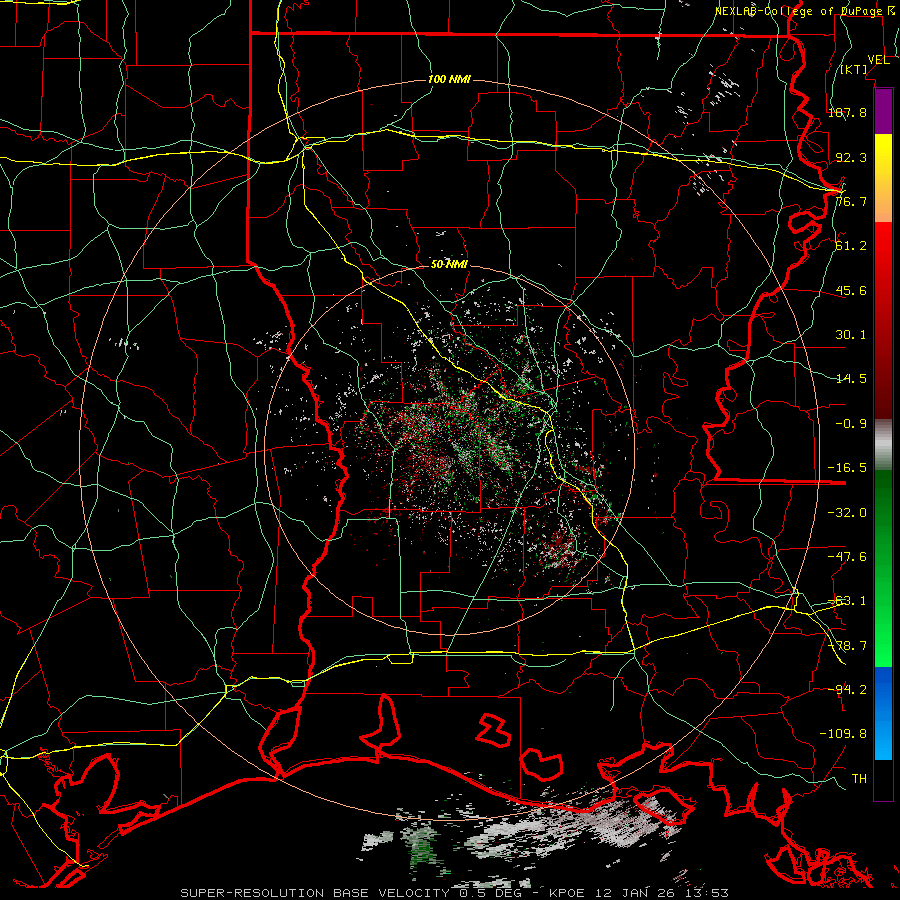Screen dimensions: 900x900
Task: Click the SUPER-RESOLUTION BASE VELOCITY caption text
Action: (x=315, y=893)
